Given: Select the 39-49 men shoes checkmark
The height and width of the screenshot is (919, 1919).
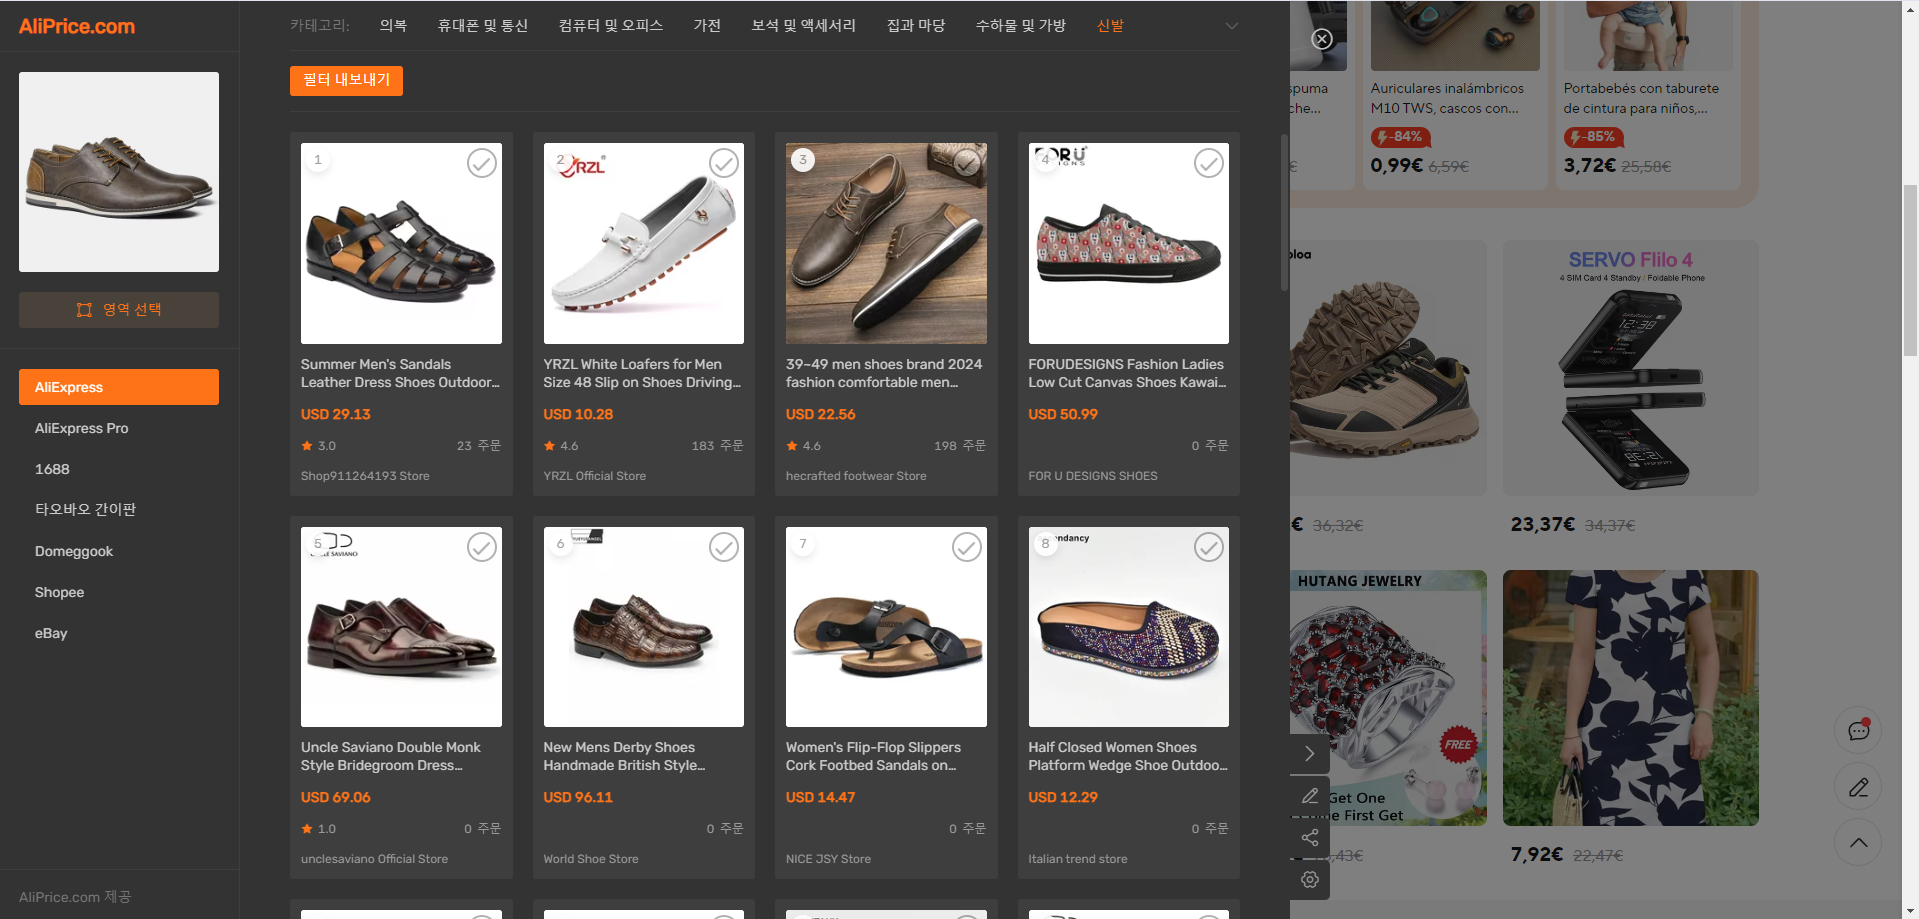Looking at the screenshot, I should (x=967, y=163).
